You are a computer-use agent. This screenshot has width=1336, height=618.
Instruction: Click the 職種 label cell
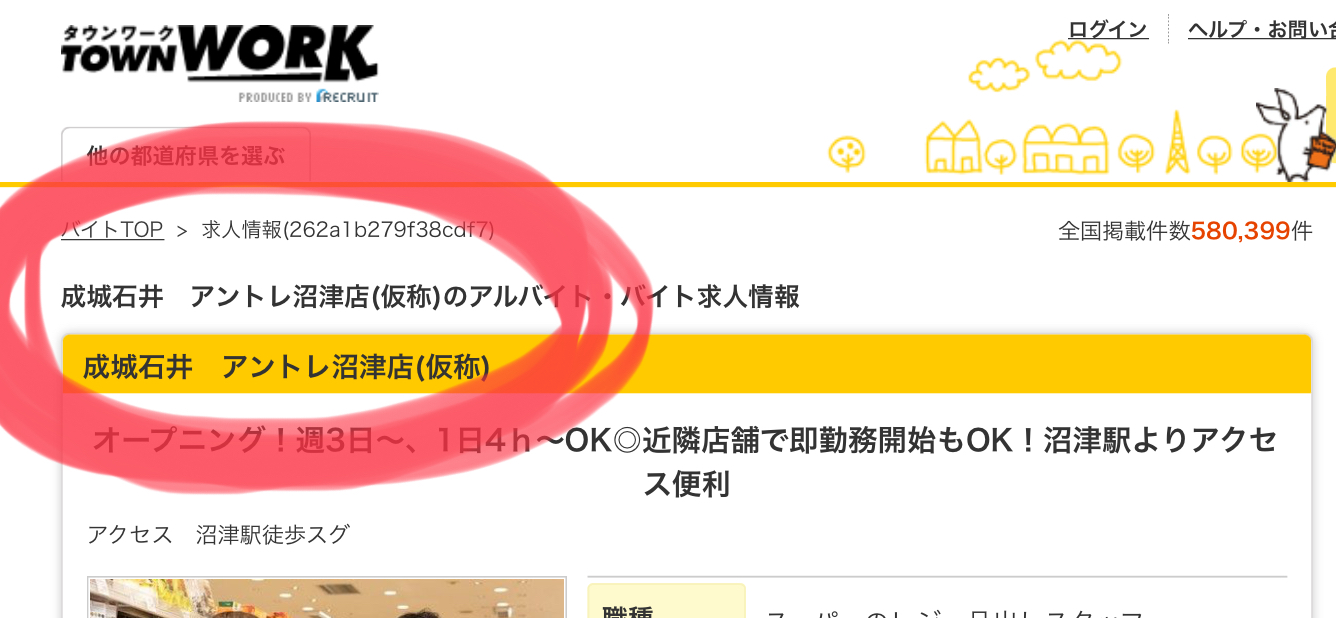tap(666, 601)
